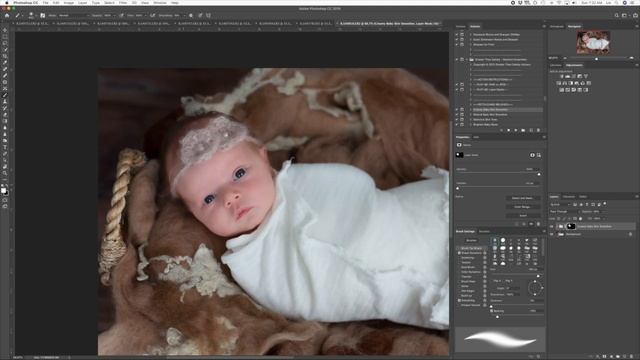The image size is (640, 360).
Task: Add a Brightness/Contrast adjustment
Action: 562,76
